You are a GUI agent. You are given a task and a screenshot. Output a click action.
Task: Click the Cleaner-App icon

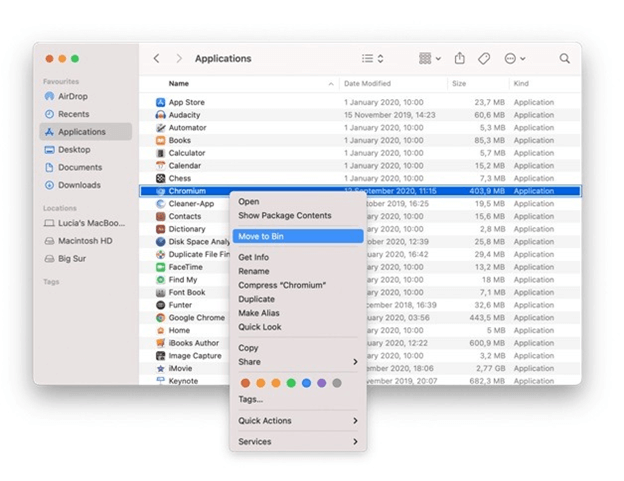(160, 204)
